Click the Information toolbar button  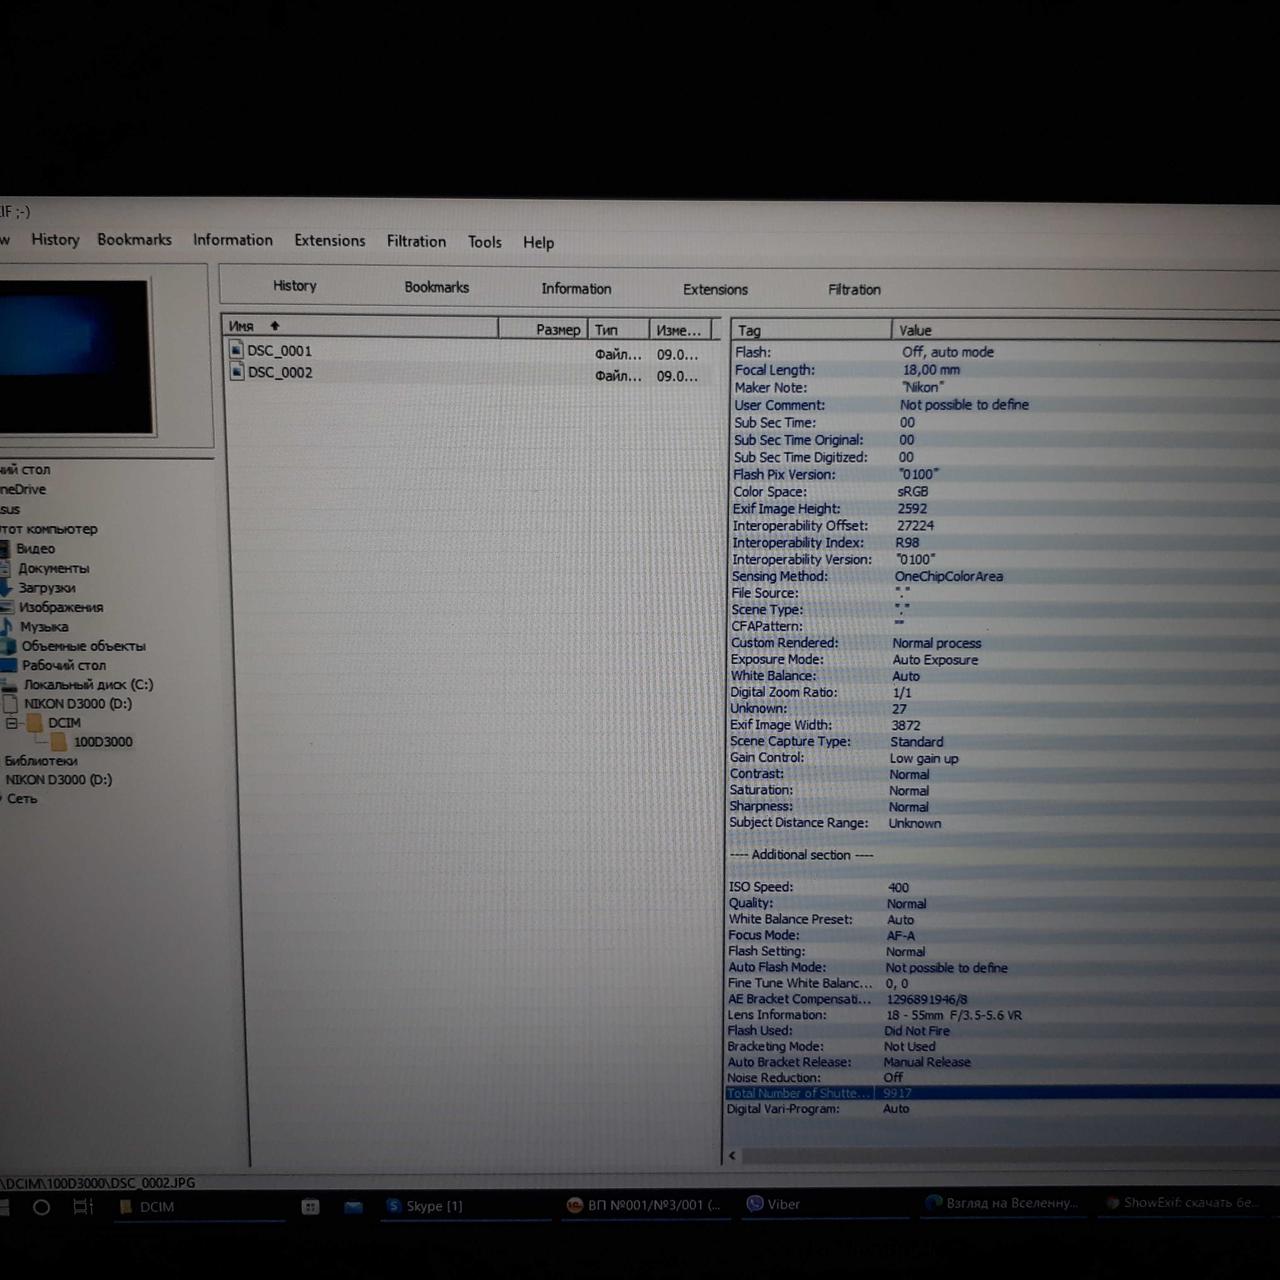576,289
